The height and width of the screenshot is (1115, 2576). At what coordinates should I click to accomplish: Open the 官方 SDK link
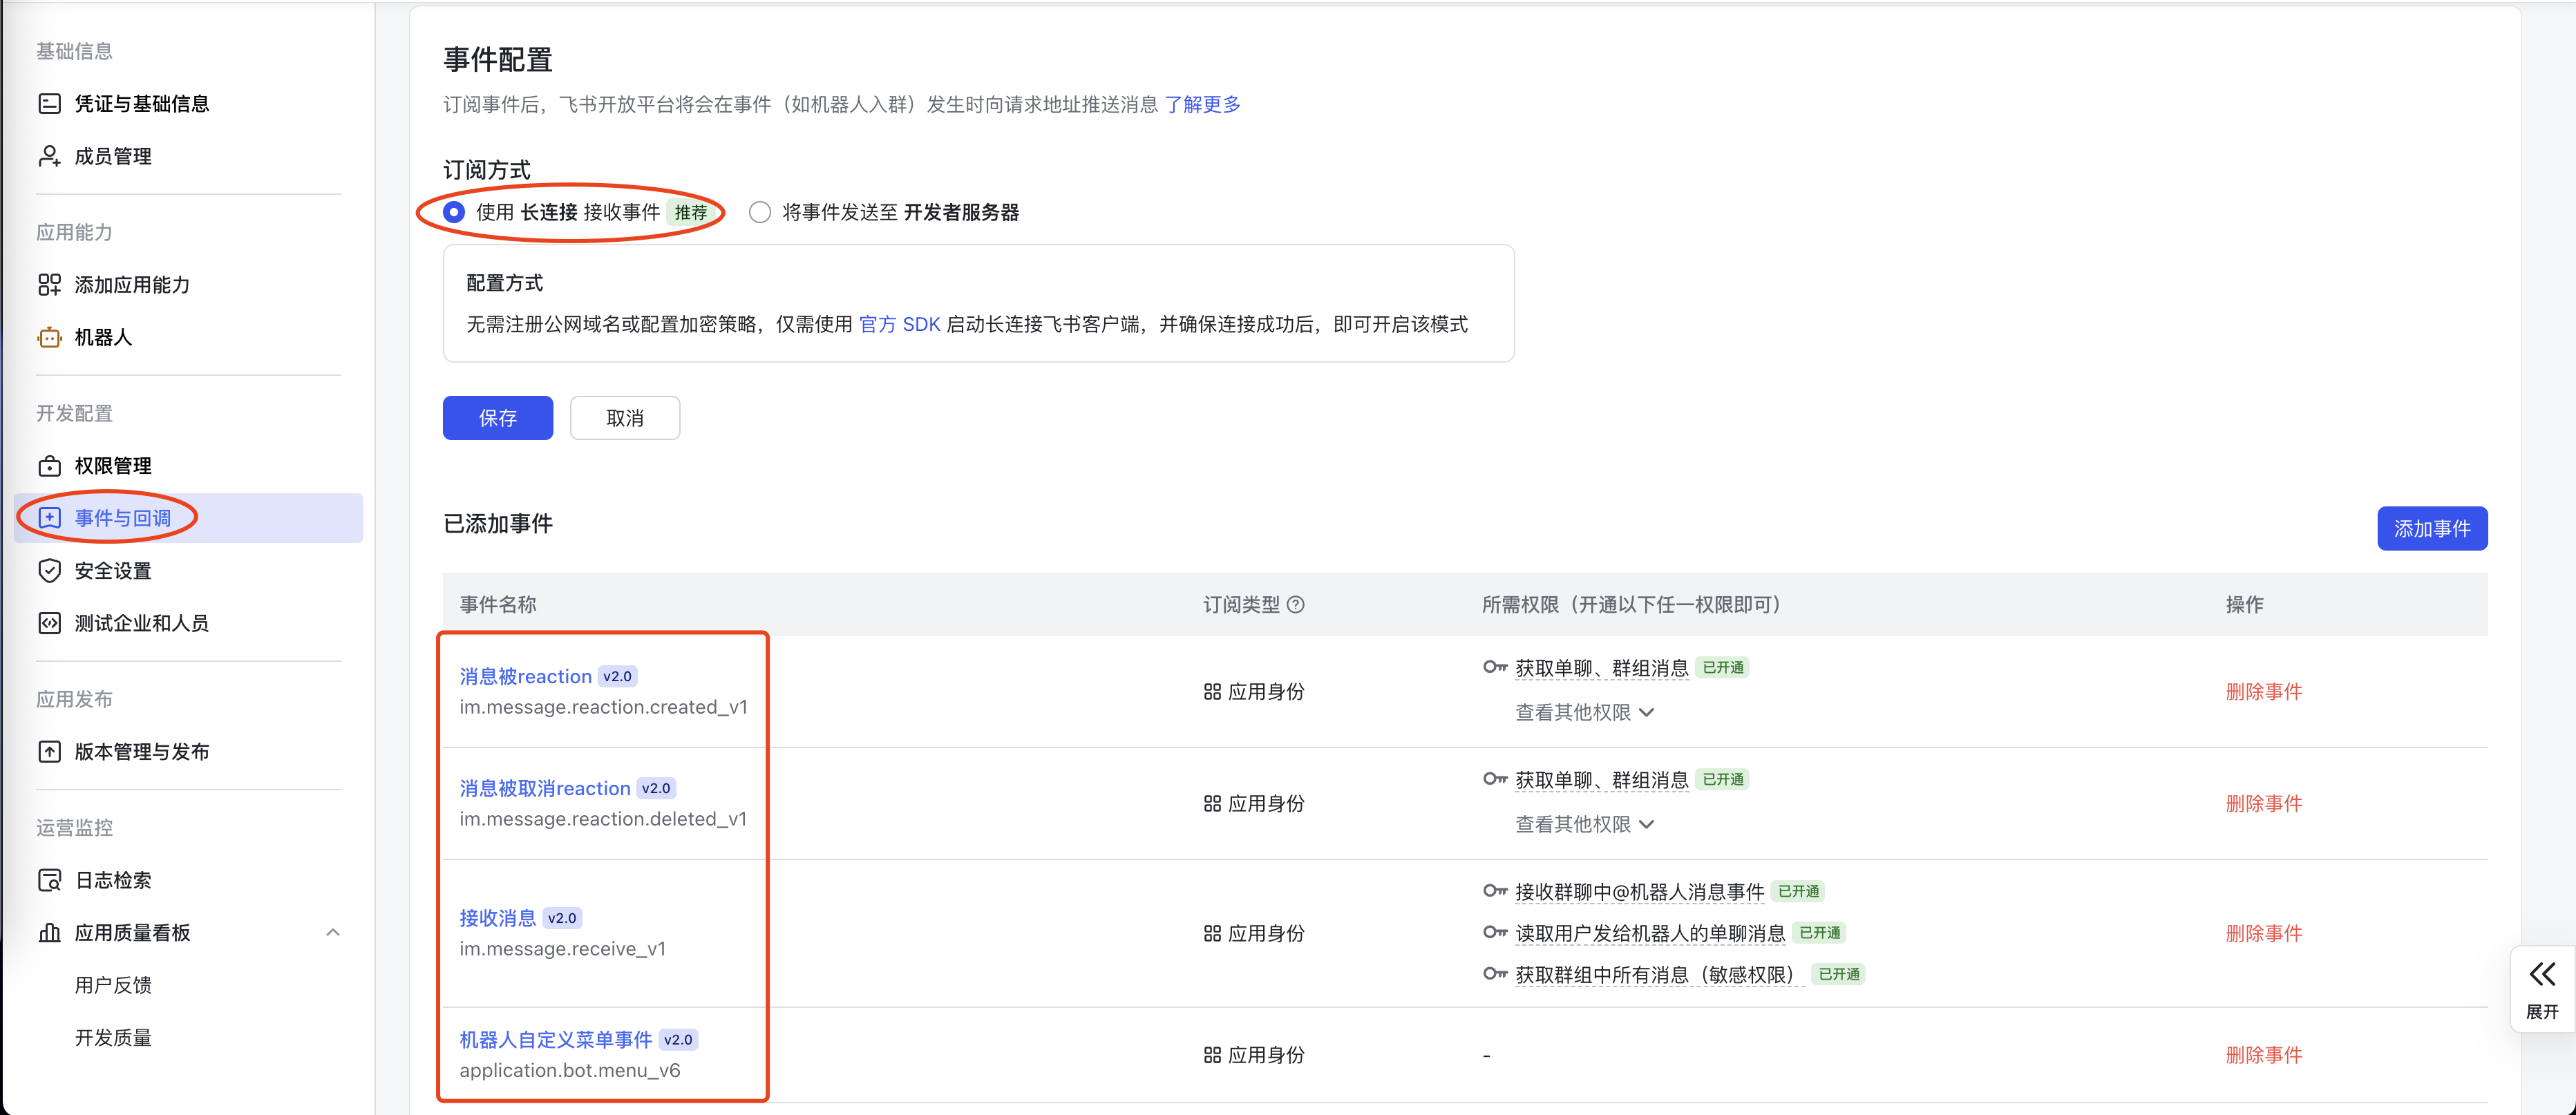click(899, 324)
